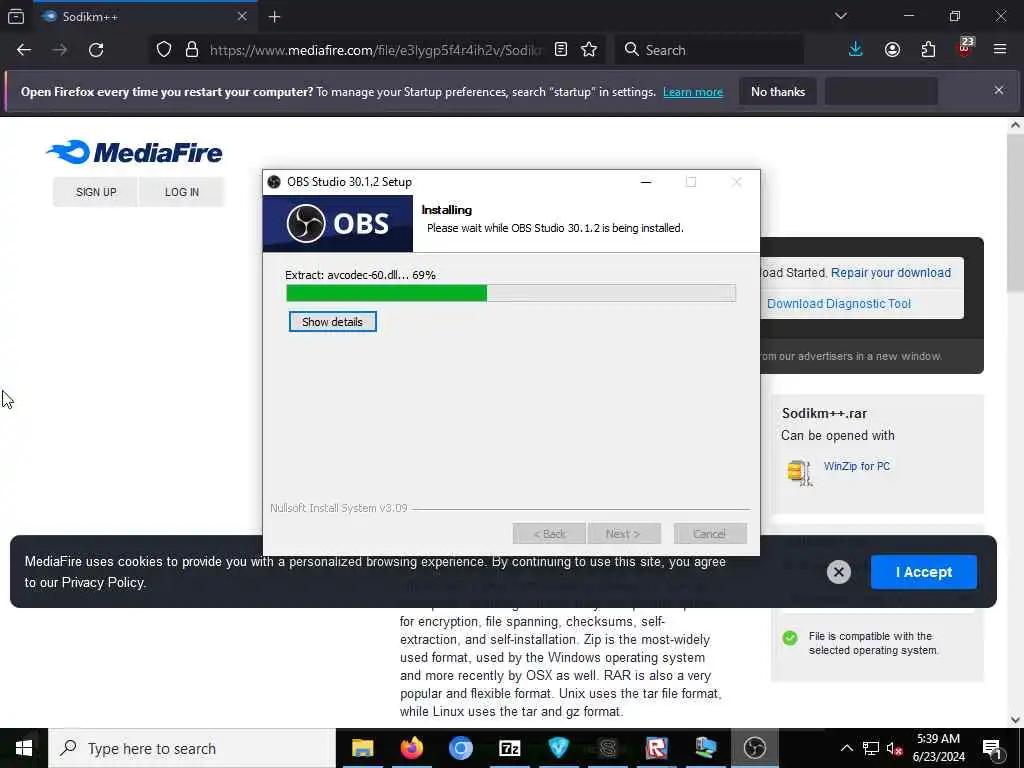
Task: Show hidden system tray icons
Action: 846,748
